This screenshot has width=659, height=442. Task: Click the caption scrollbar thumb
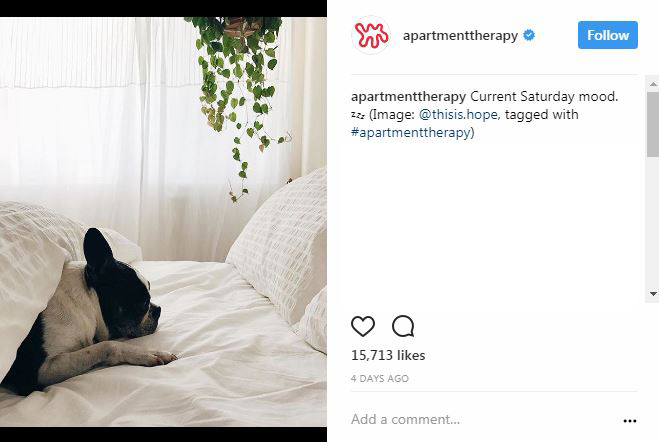653,124
